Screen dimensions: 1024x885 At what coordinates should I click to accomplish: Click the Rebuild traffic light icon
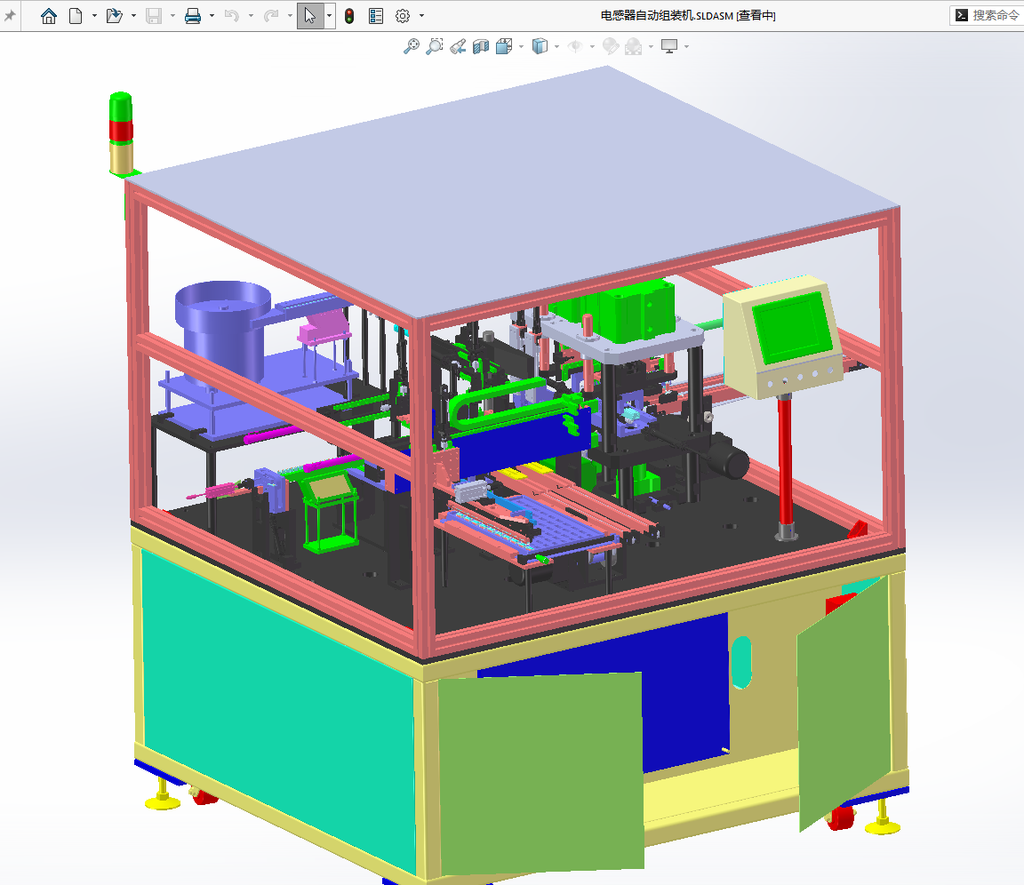pyautogui.click(x=349, y=16)
